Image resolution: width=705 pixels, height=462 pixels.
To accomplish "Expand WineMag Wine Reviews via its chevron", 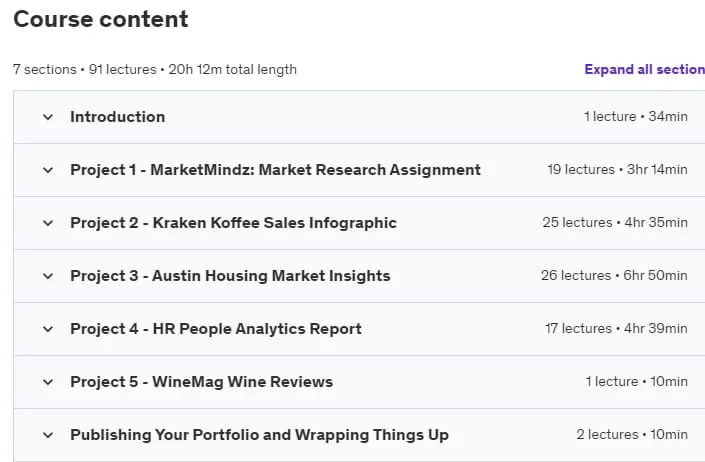I will (x=48, y=382).
